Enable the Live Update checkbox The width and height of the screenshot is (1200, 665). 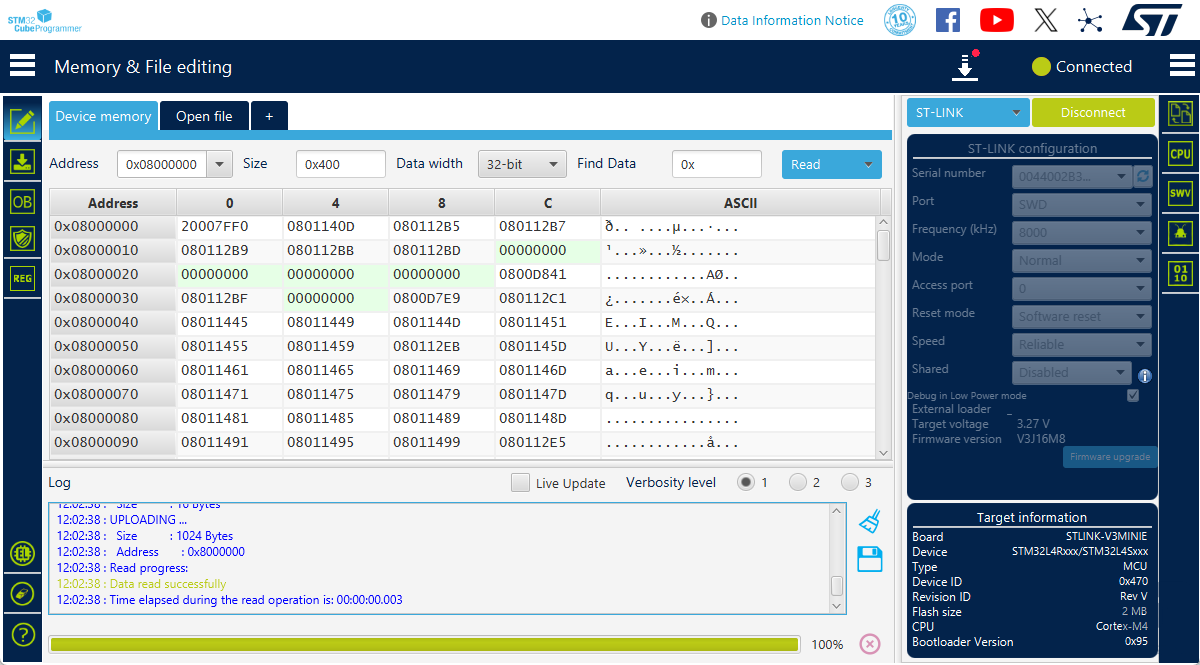pyautogui.click(x=520, y=483)
